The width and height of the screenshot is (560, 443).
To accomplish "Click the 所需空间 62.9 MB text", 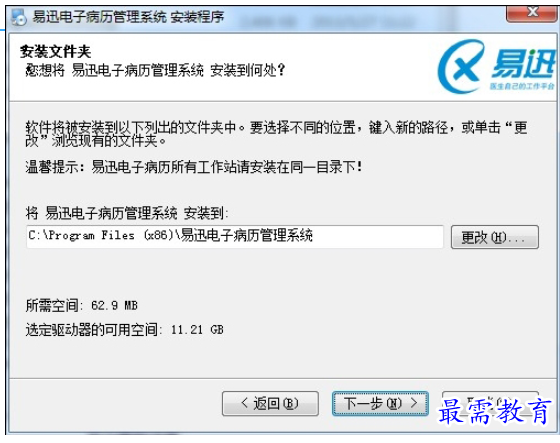I will tap(81, 305).
